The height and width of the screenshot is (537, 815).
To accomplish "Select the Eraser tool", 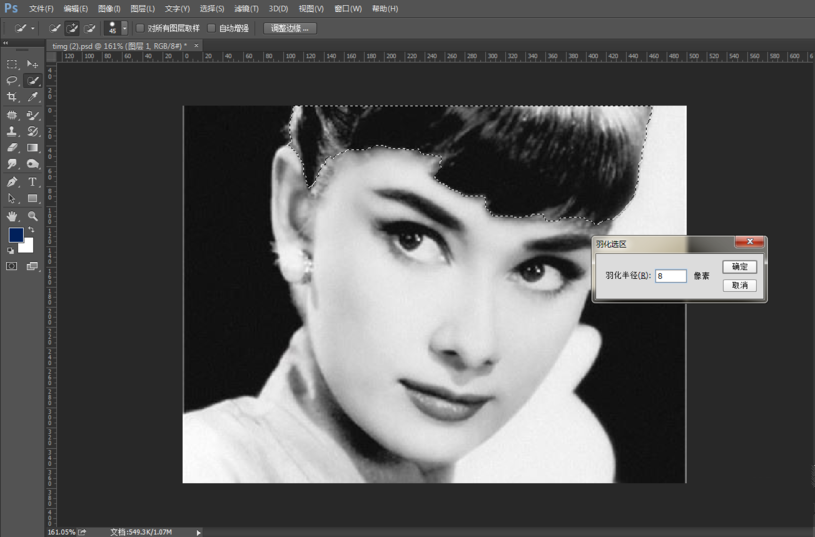I will tap(12, 148).
